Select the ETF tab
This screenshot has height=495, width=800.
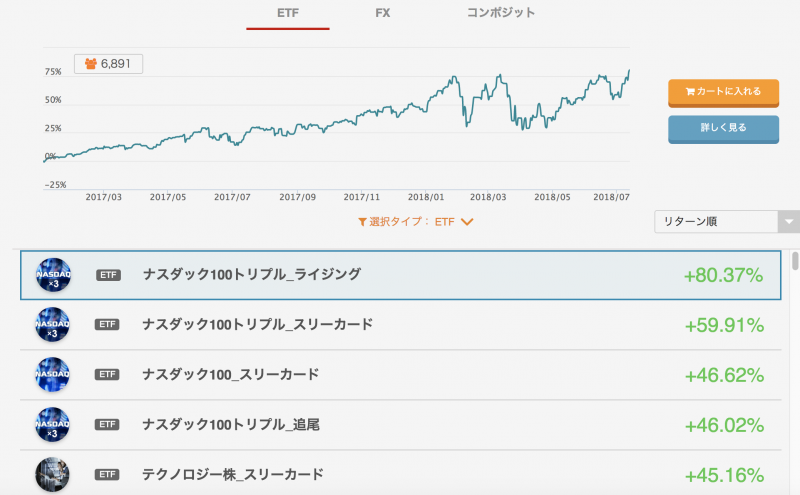coord(288,13)
